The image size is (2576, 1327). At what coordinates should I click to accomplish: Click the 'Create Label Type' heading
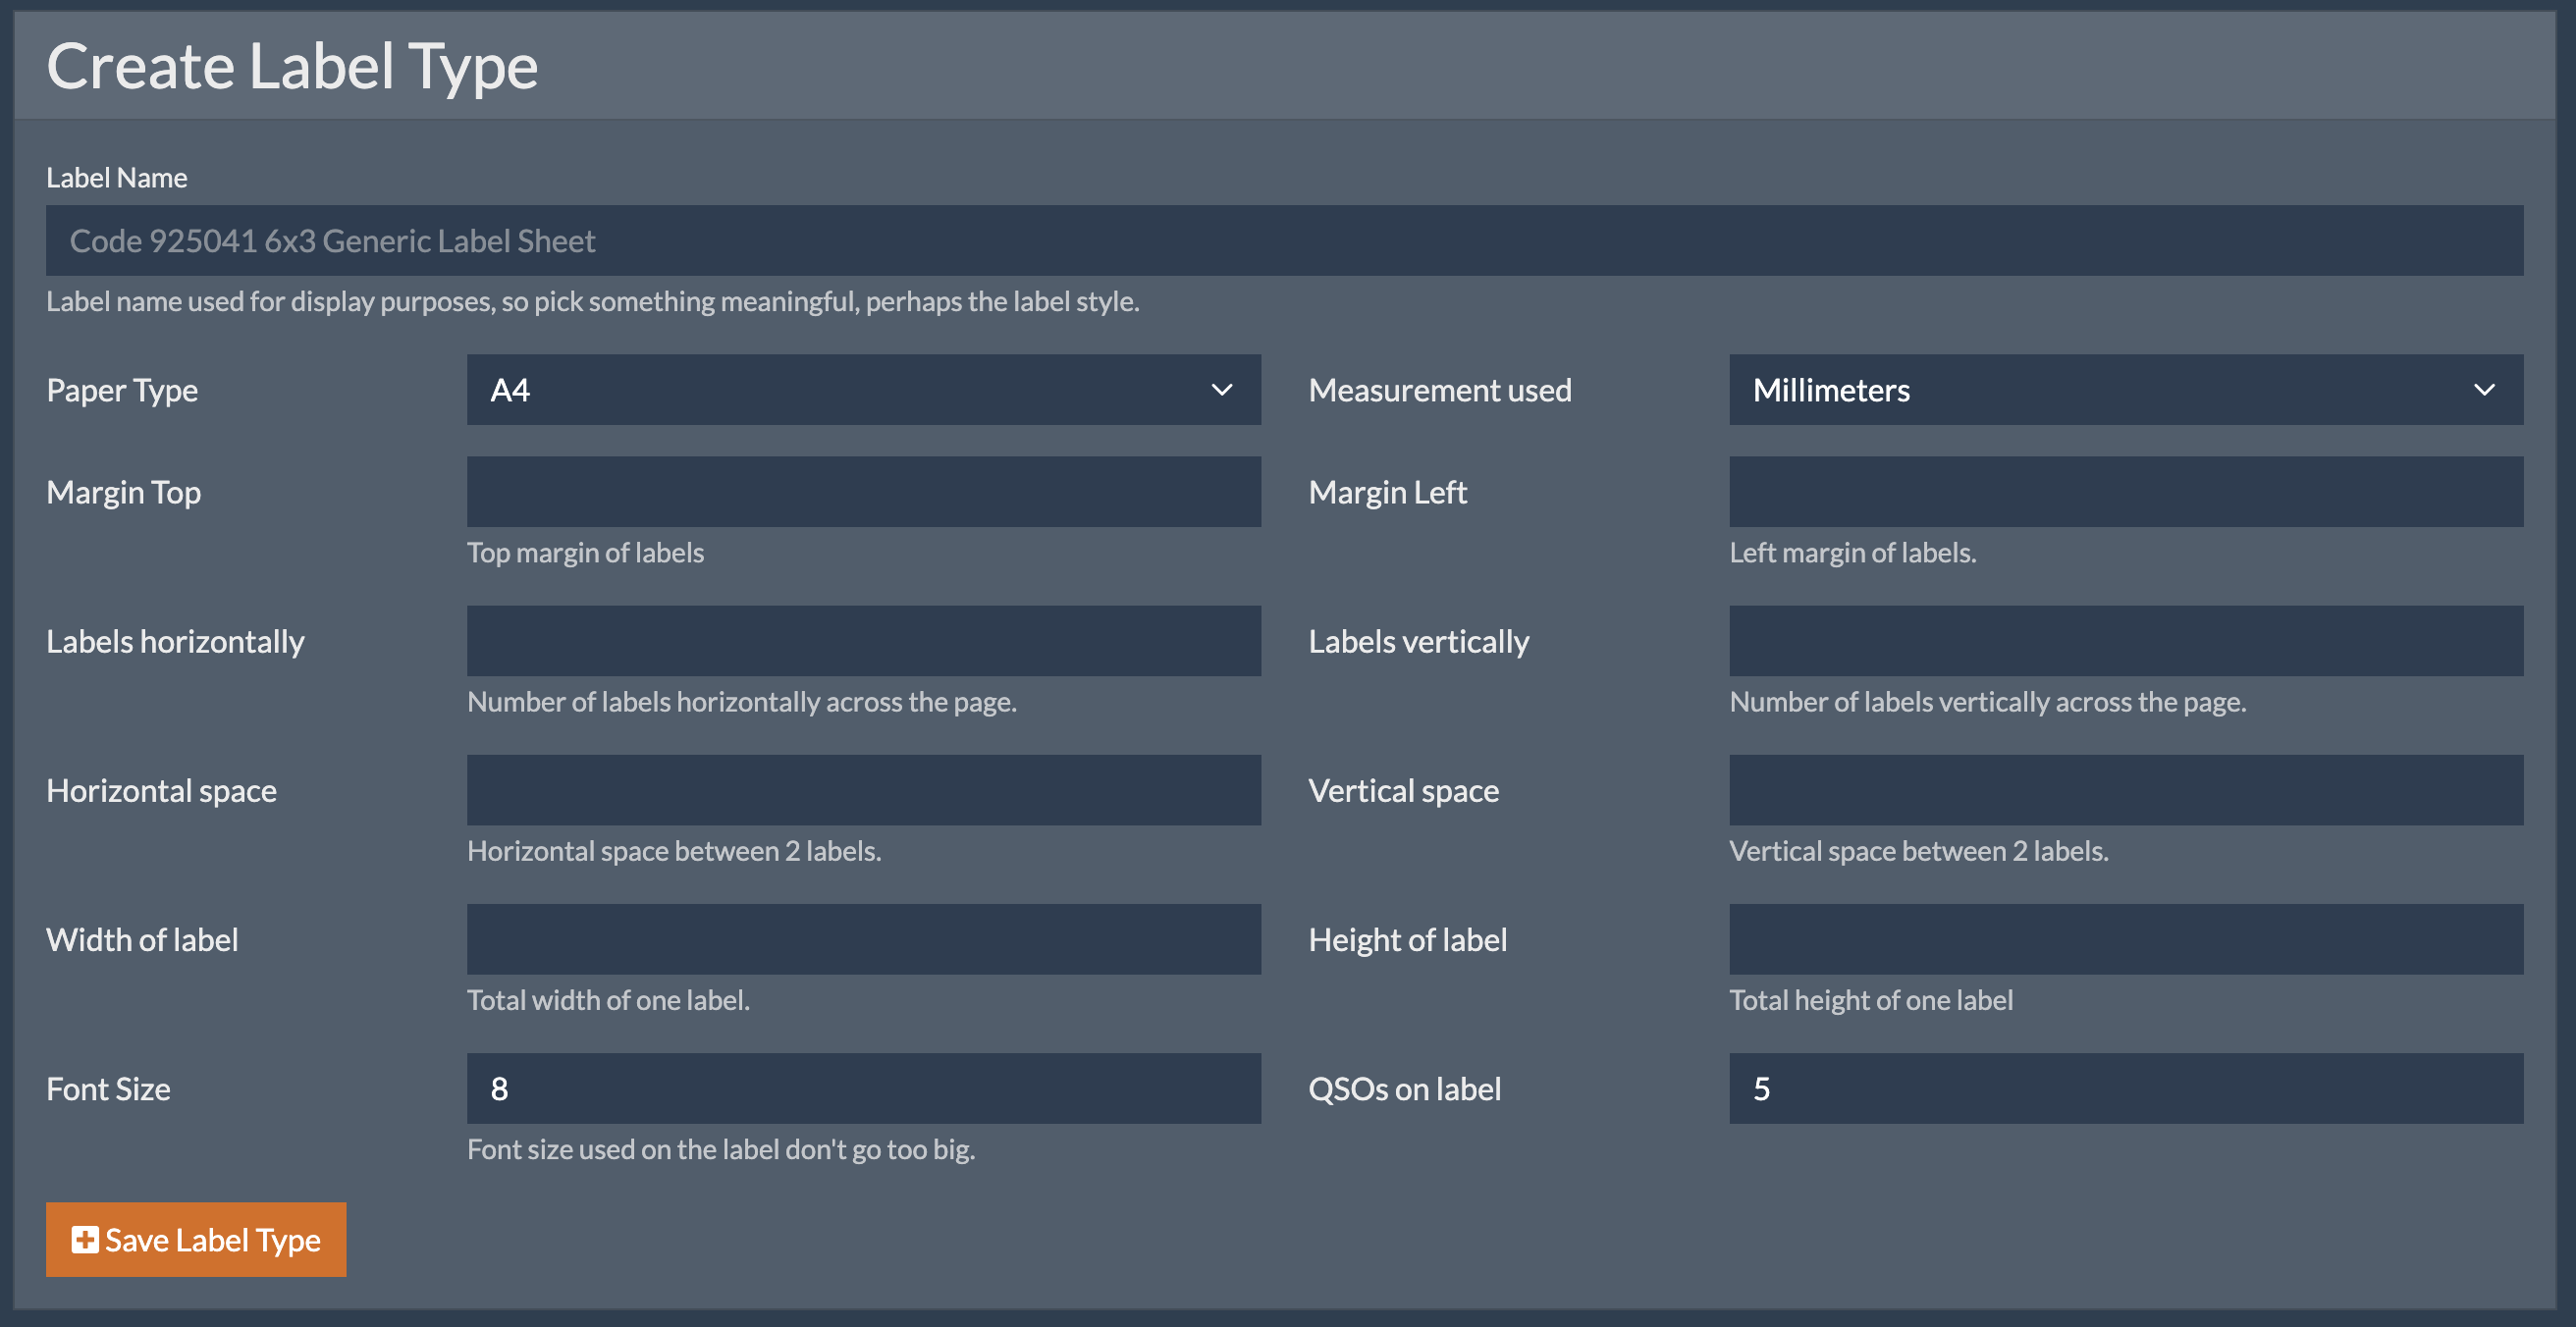tap(292, 66)
